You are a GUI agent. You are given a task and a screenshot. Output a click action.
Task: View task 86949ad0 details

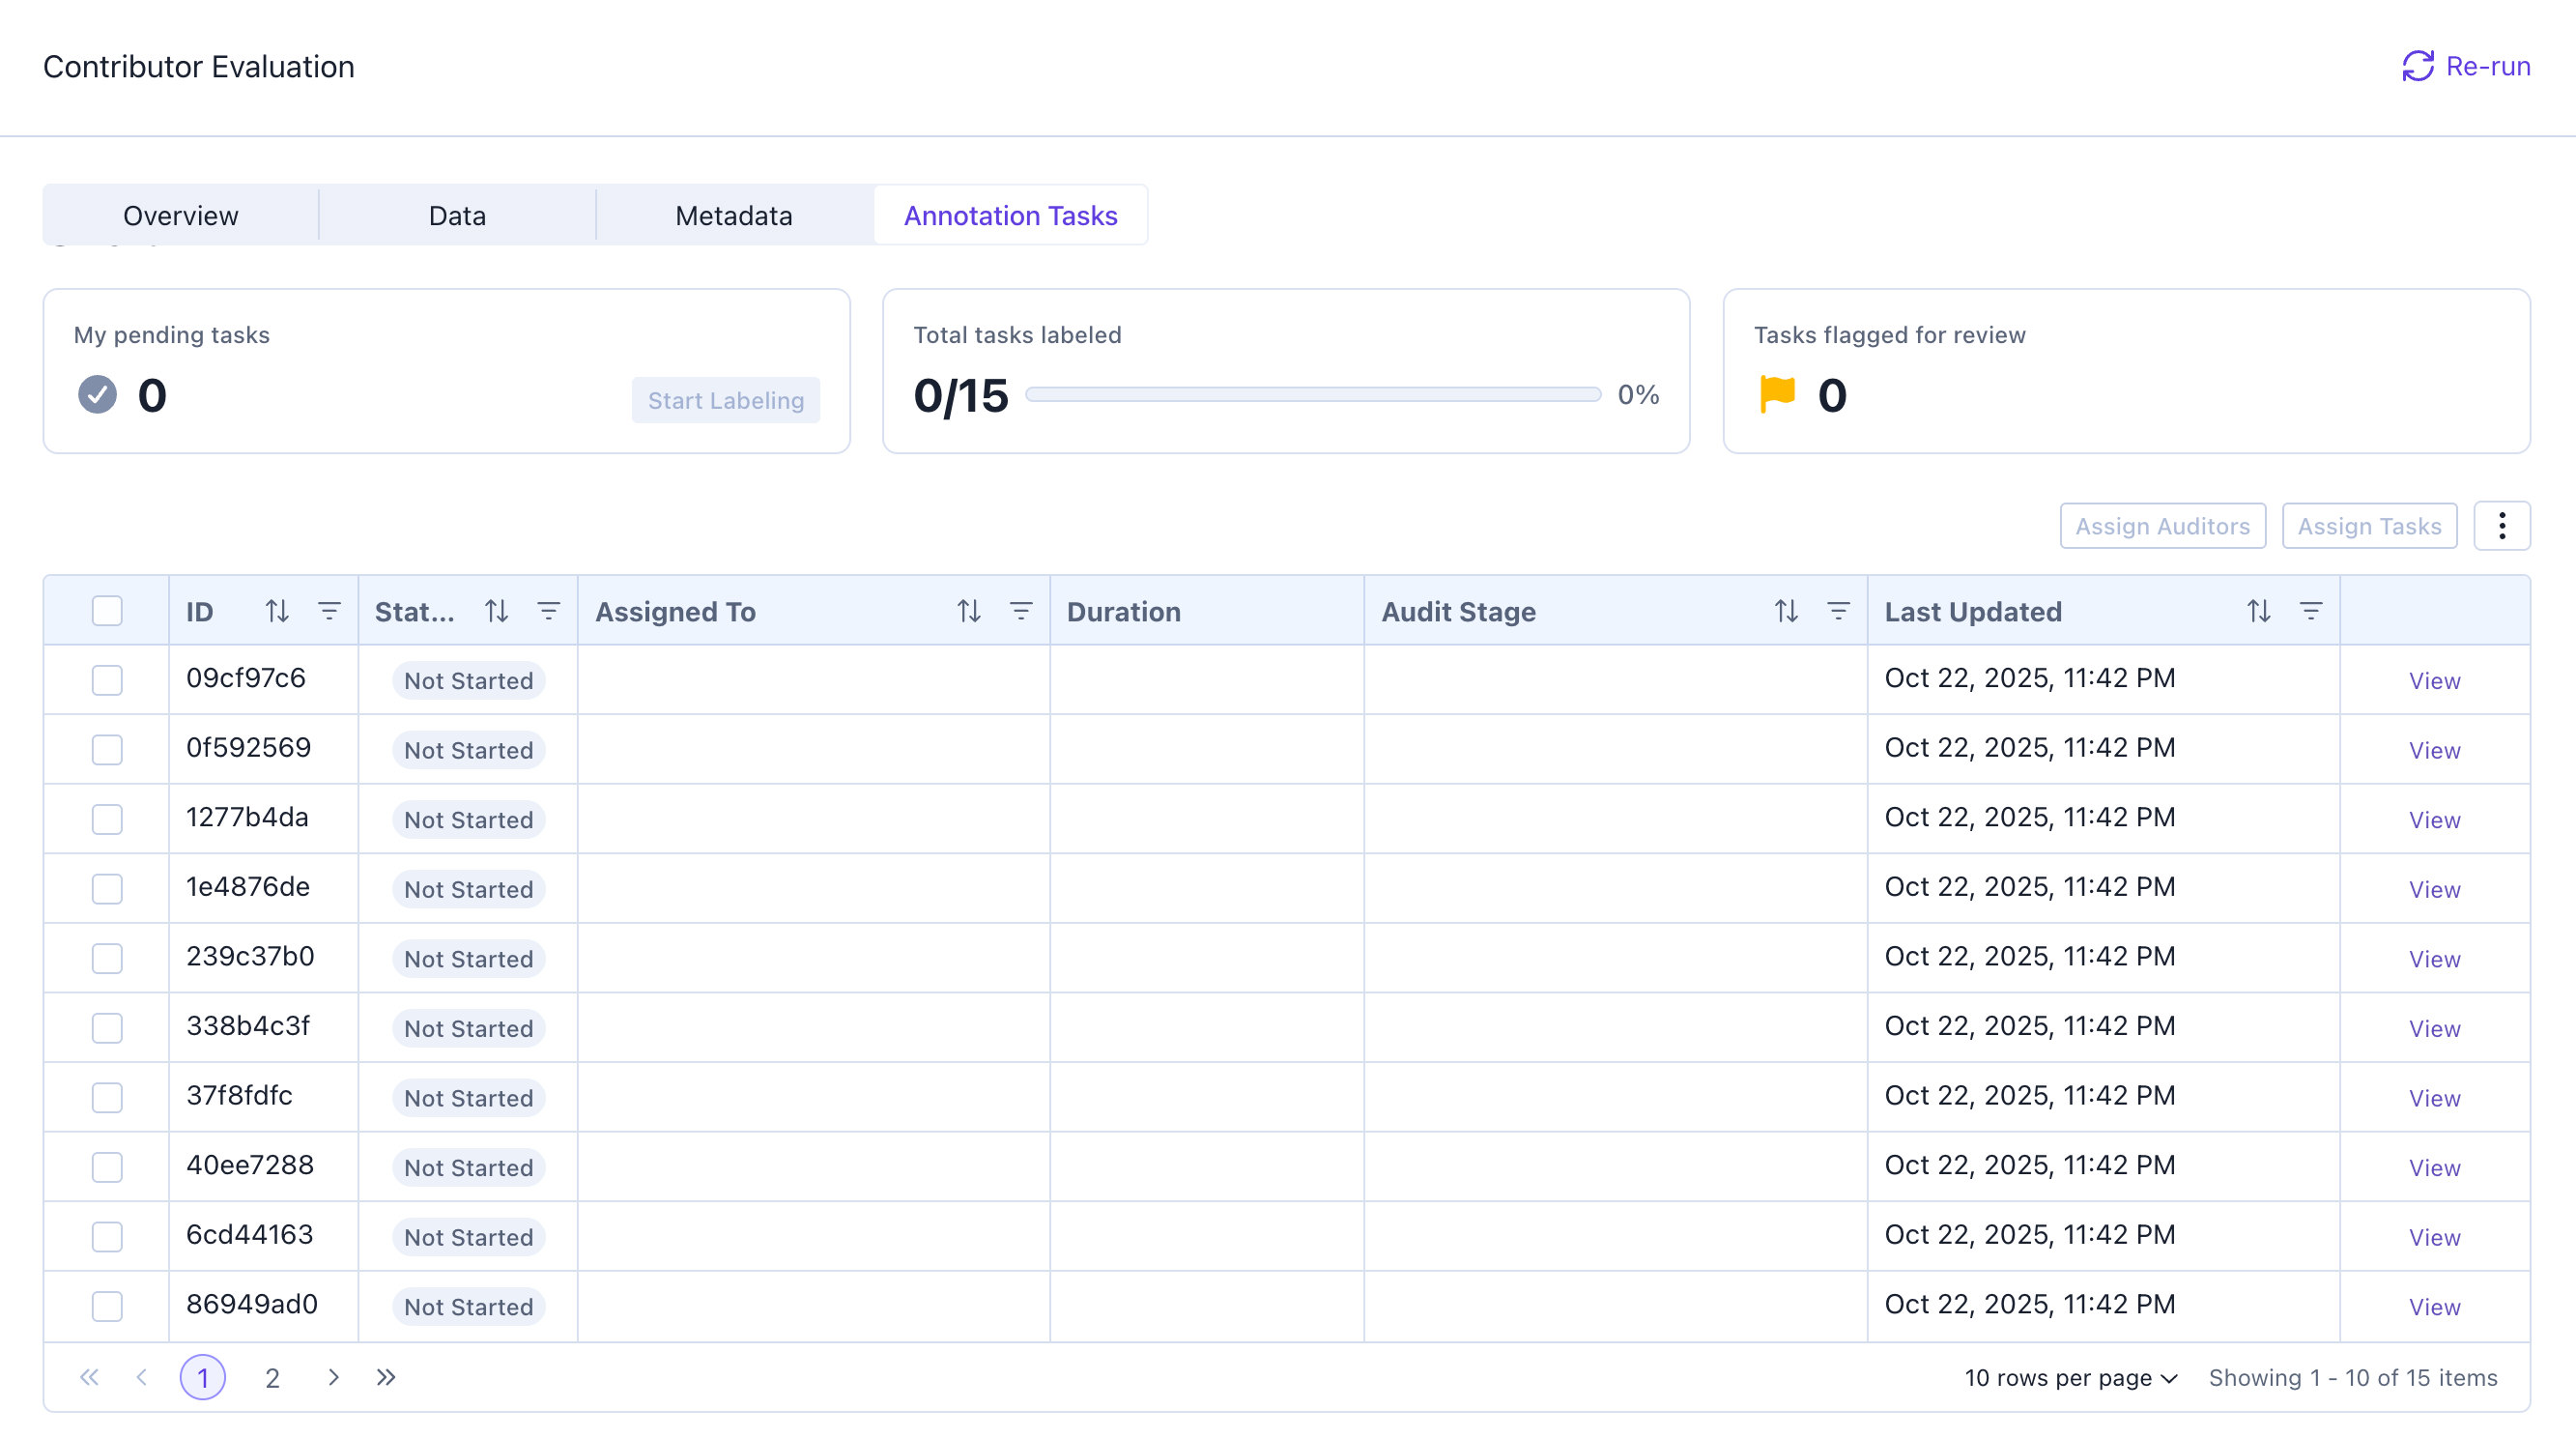coord(2433,1306)
